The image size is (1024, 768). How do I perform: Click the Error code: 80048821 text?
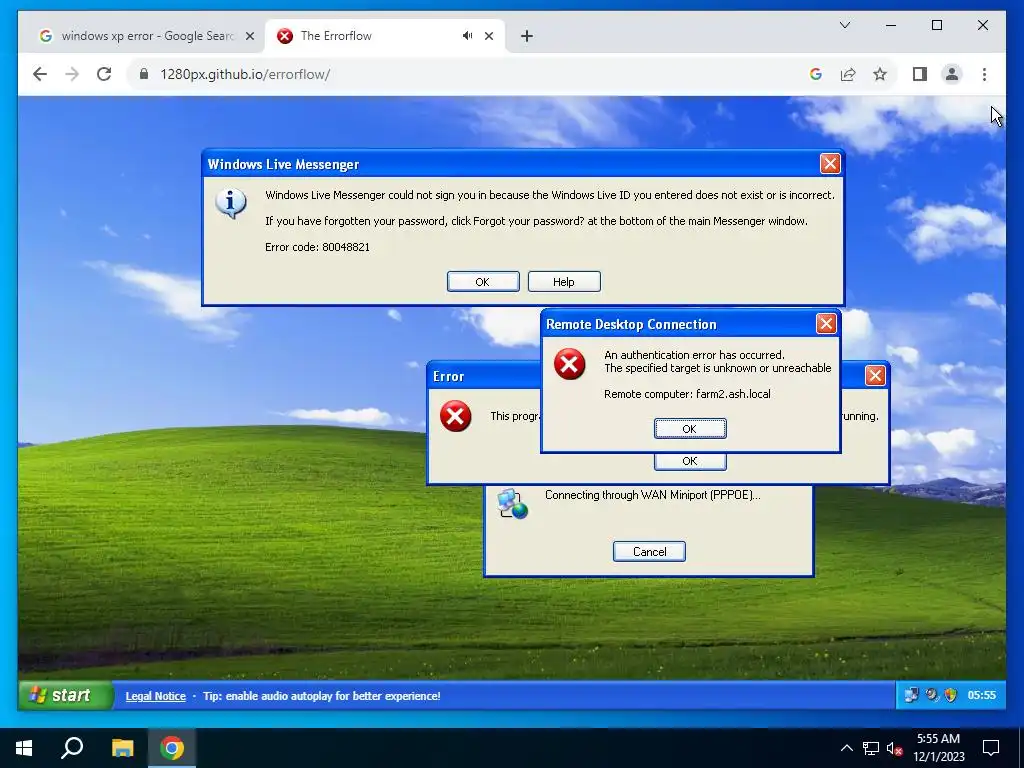point(317,247)
